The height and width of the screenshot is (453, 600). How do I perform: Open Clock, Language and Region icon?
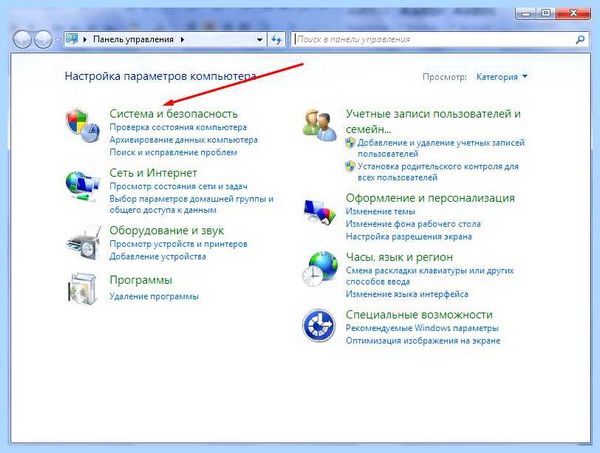coord(320,269)
